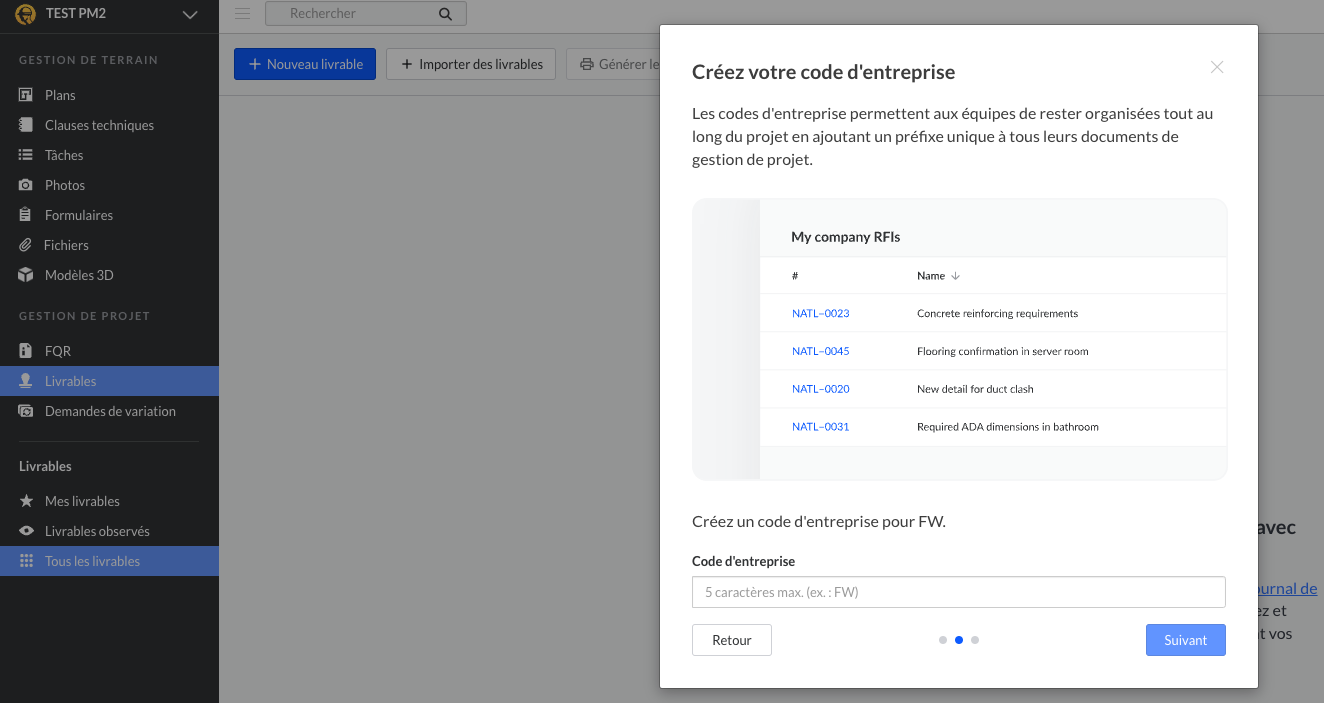This screenshot has height=703, width=1324.
Task: Click the Name column sort arrow
Action: pyautogui.click(x=955, y=276)
